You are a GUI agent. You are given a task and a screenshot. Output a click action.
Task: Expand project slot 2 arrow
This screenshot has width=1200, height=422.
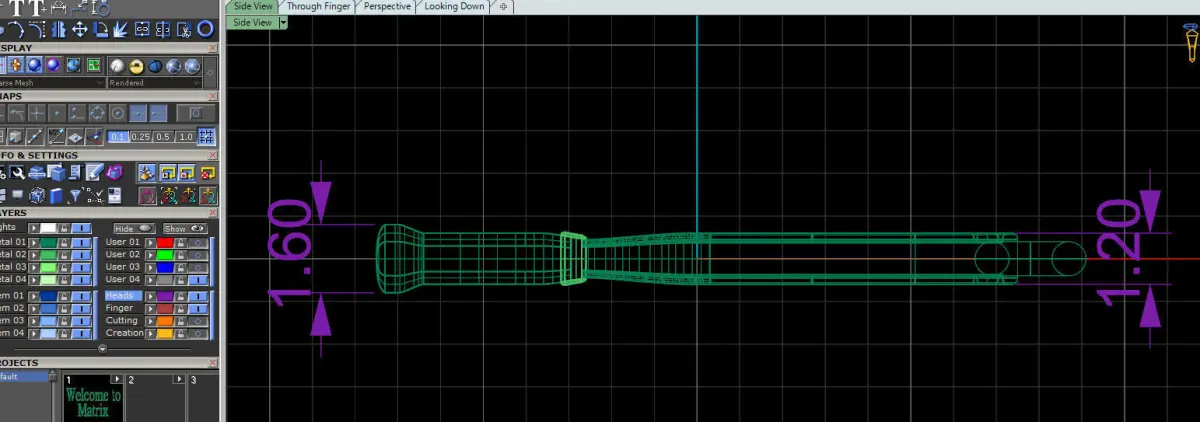179,379
